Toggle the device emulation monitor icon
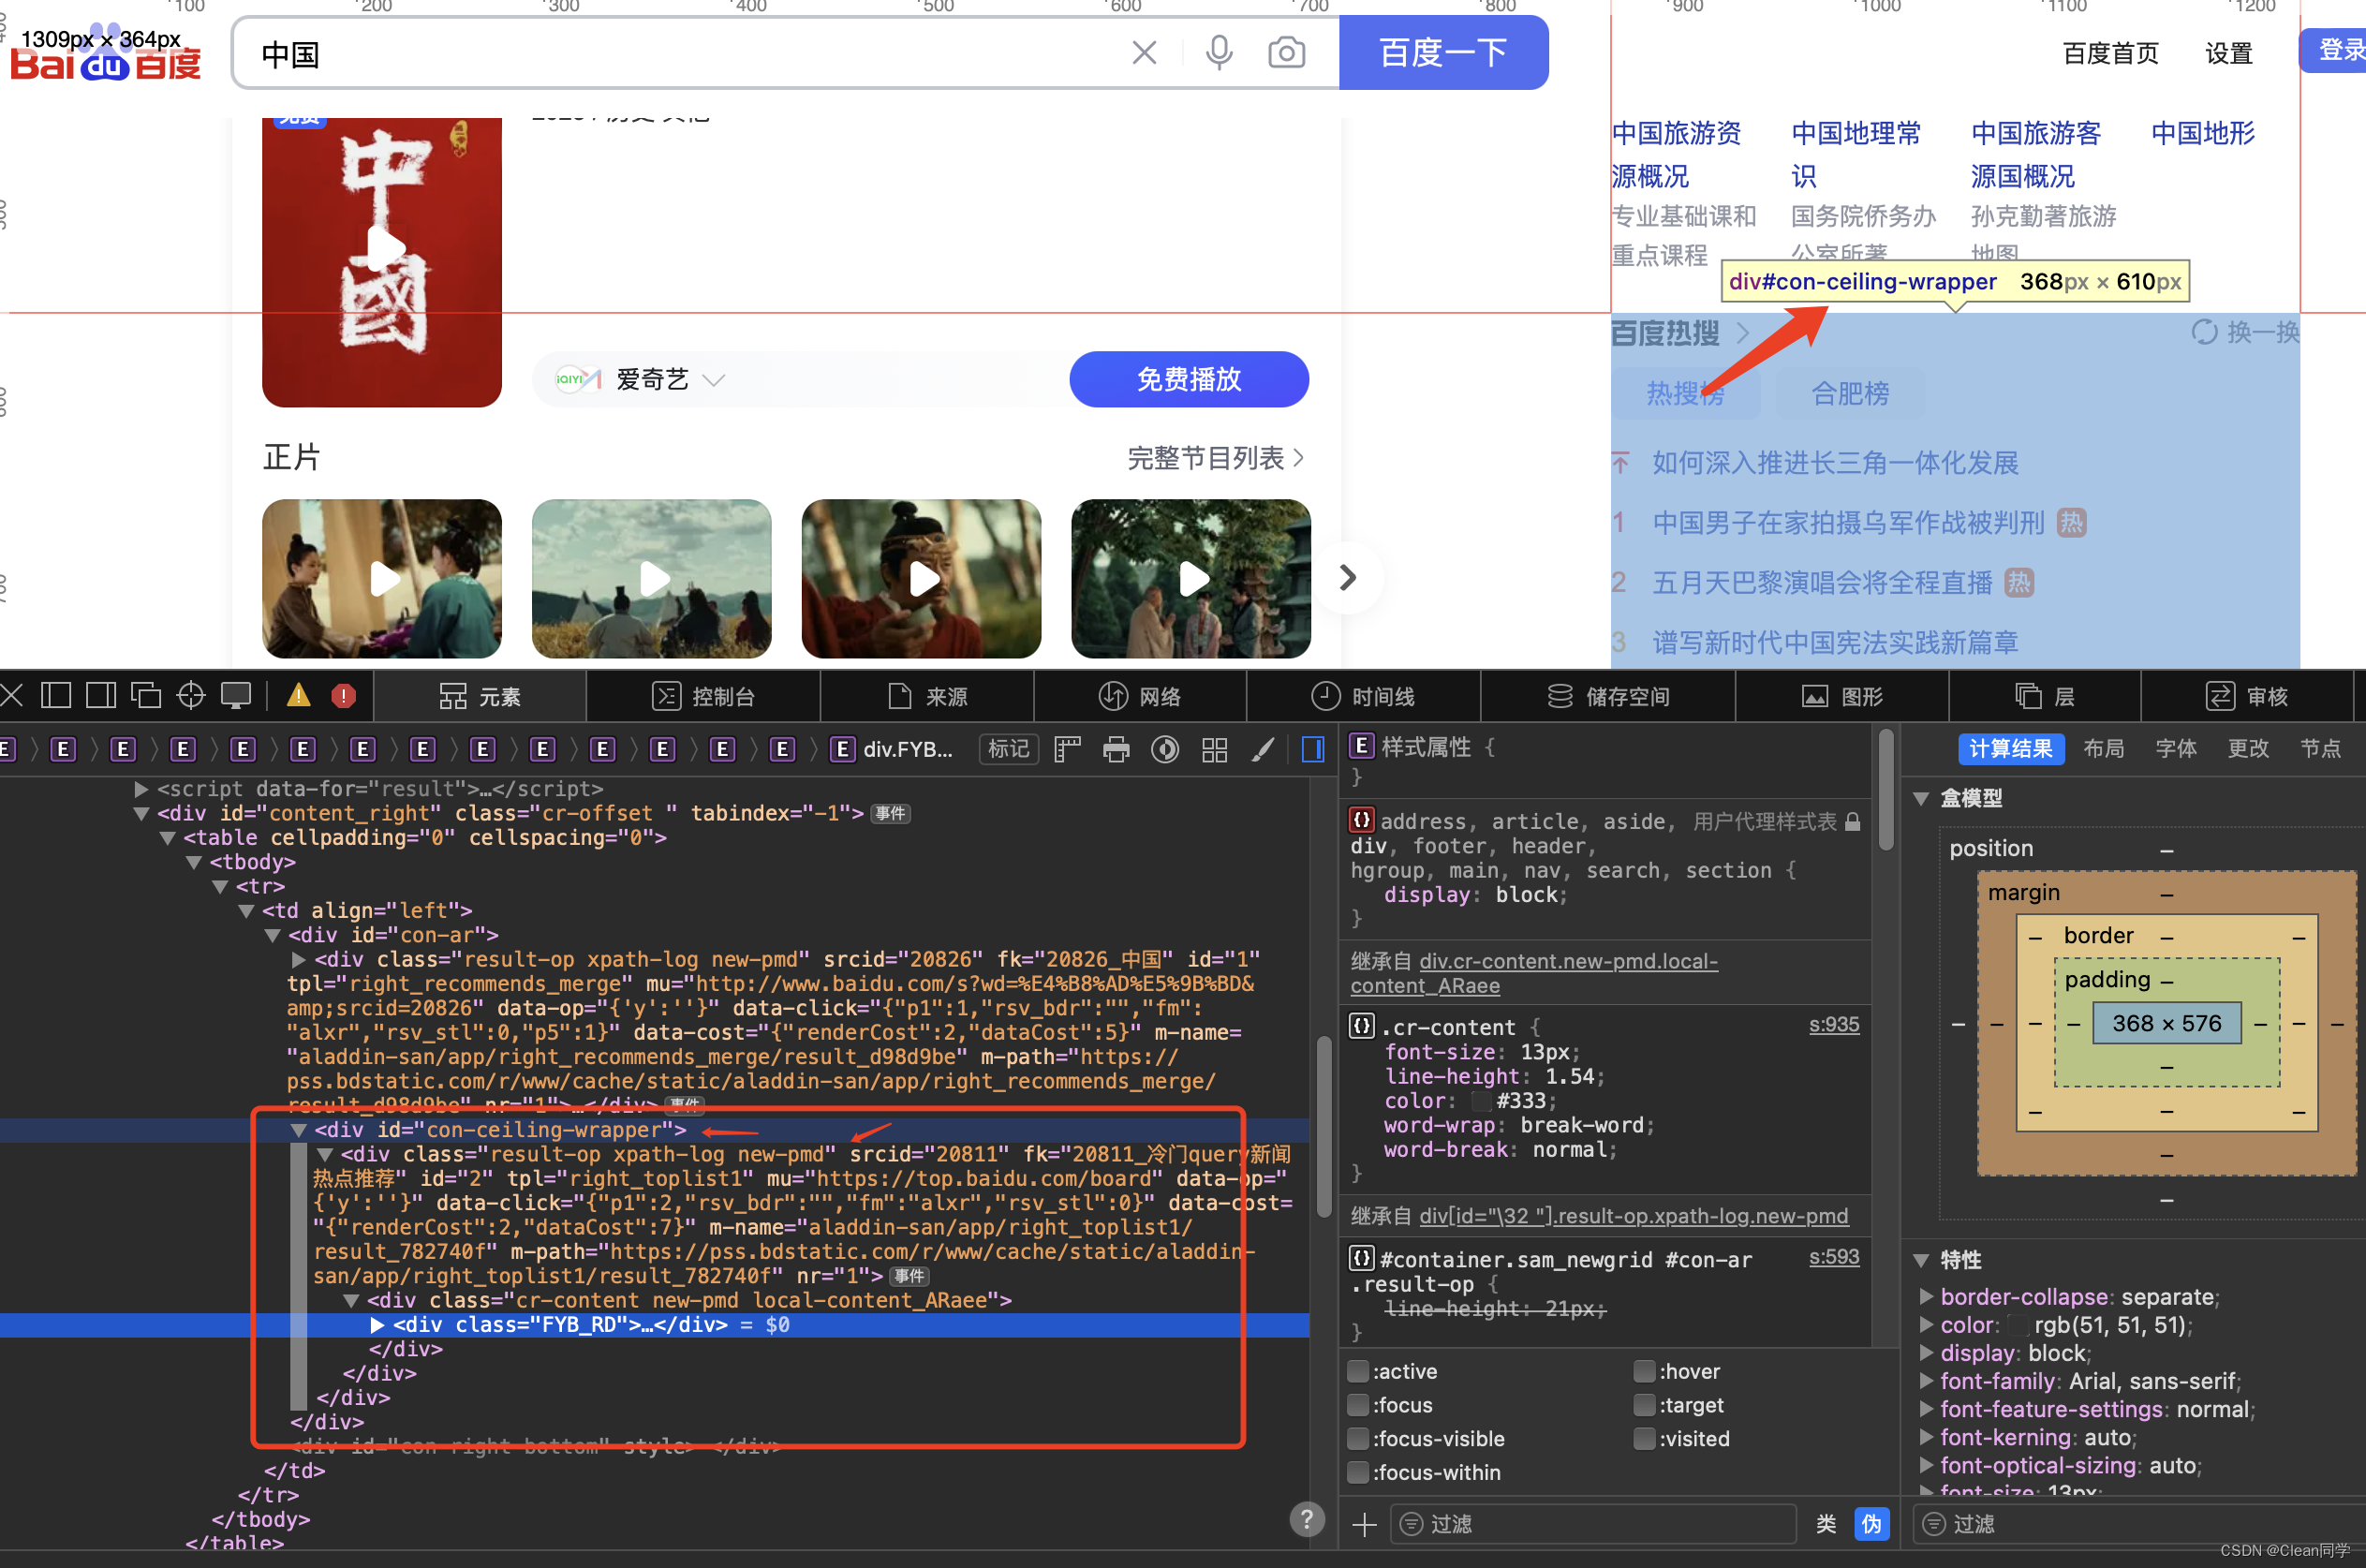 236,695
